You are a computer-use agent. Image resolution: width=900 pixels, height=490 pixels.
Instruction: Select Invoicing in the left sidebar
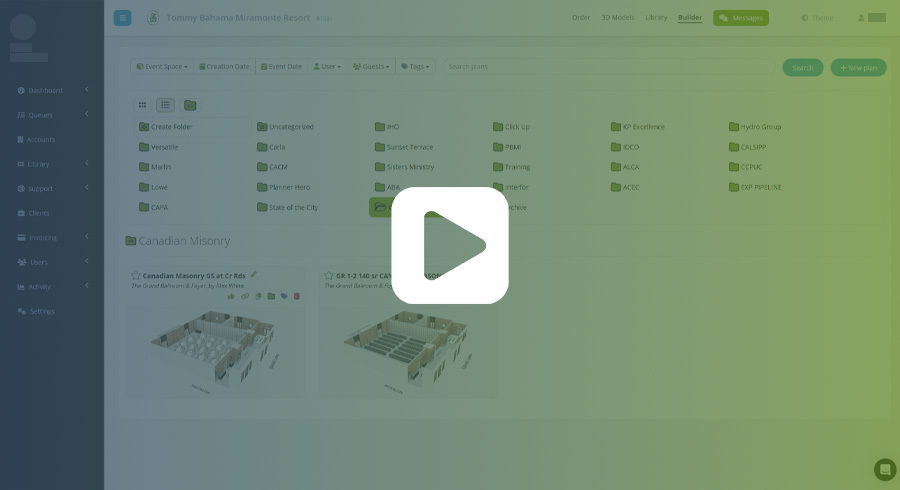pos(42,237)
